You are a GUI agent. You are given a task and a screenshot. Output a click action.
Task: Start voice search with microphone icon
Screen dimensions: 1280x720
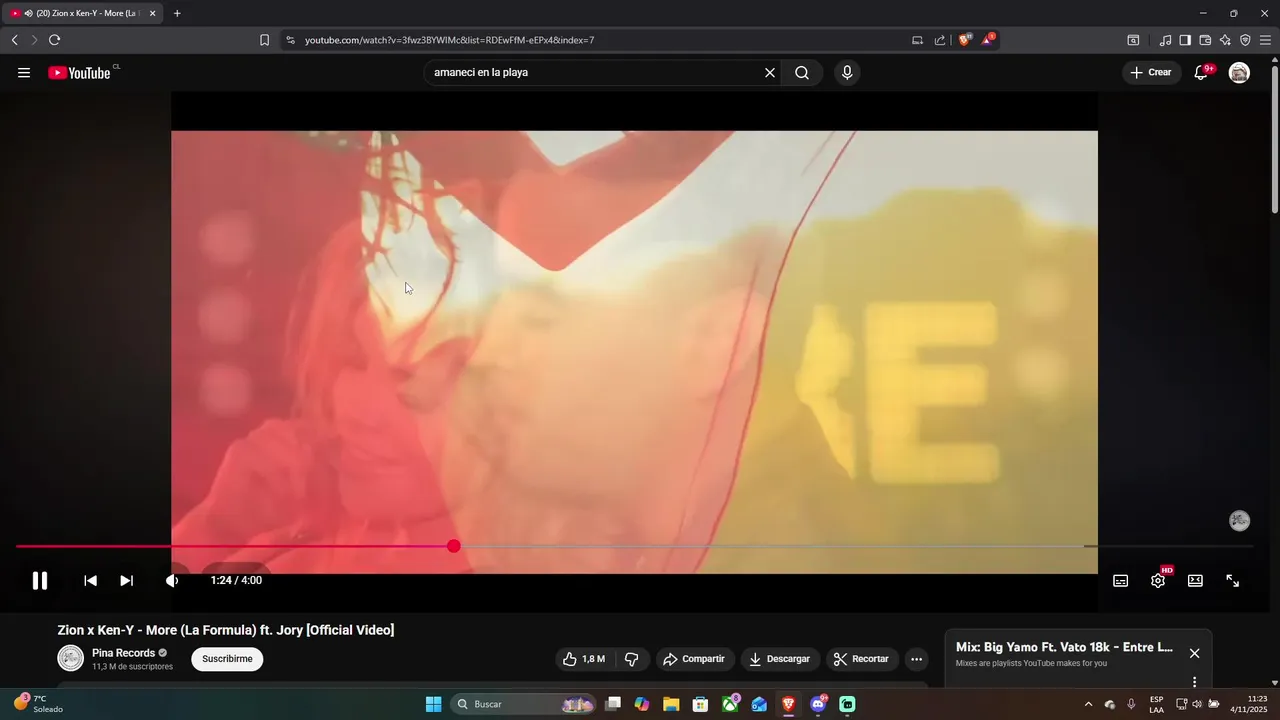click(847, 73)
